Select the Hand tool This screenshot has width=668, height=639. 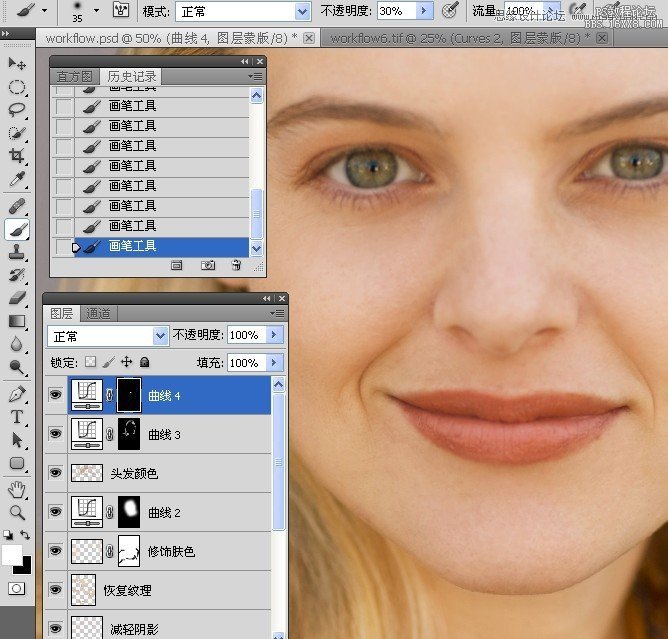pos(17,489)
